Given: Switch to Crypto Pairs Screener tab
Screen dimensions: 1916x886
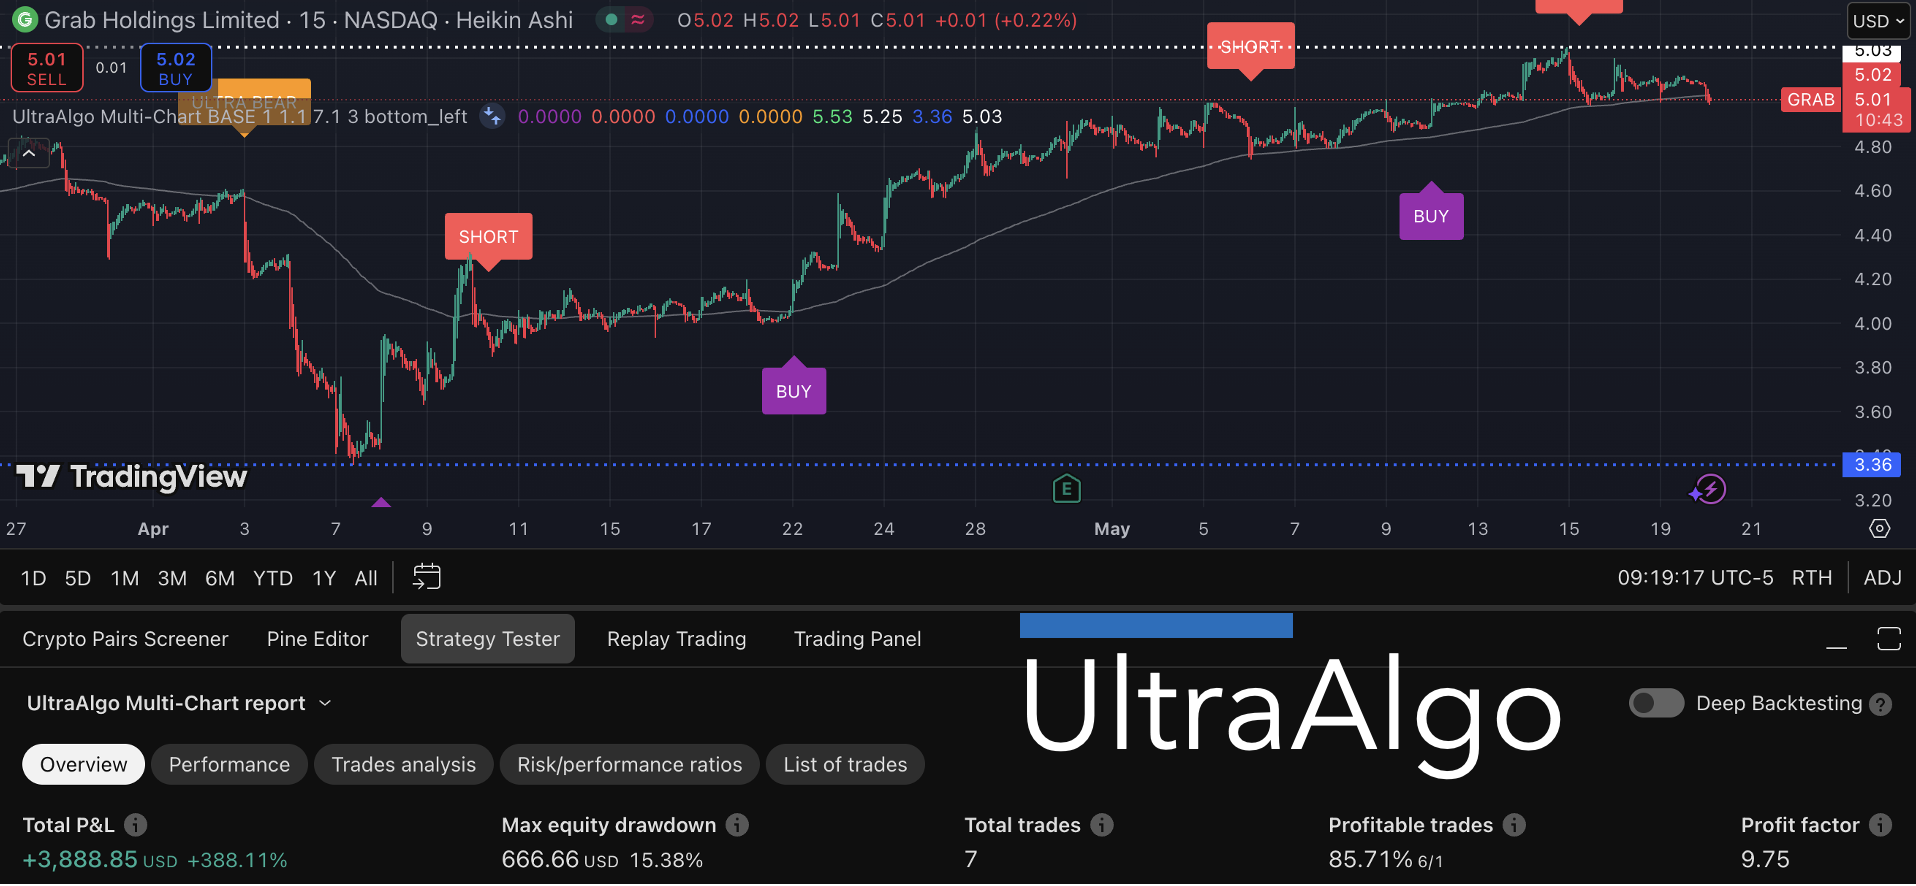Looking at the screenshot, I should click(x=125, y=639).
